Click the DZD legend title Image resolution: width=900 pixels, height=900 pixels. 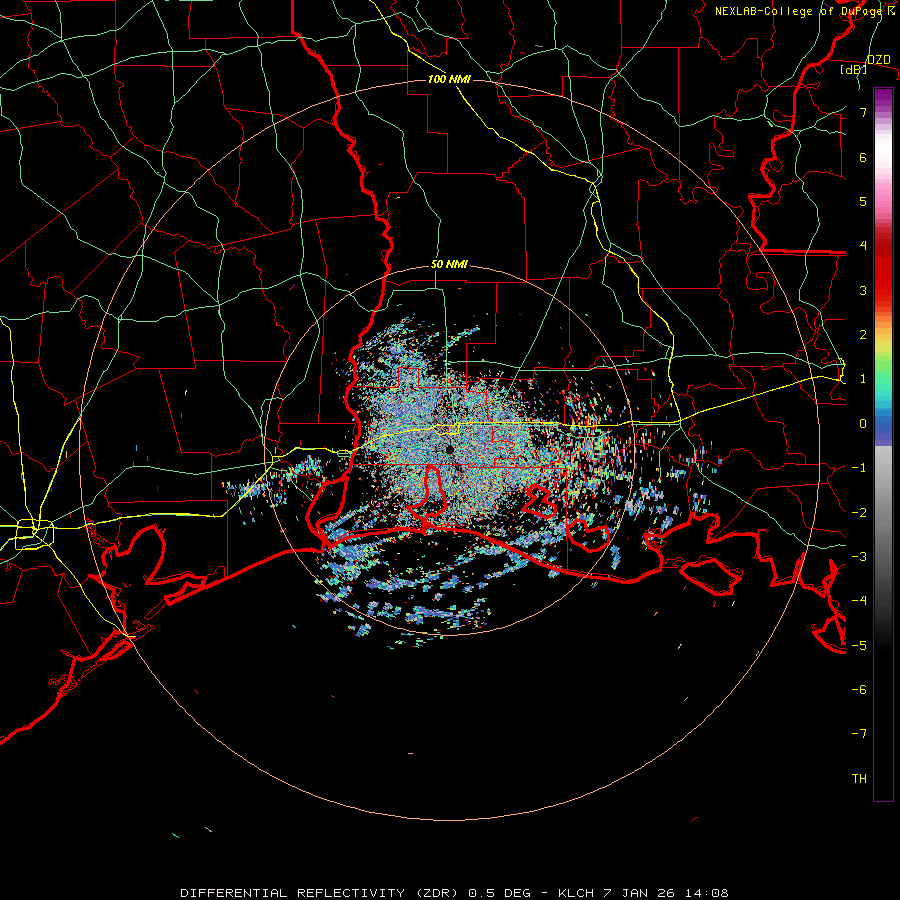point(878,60)
